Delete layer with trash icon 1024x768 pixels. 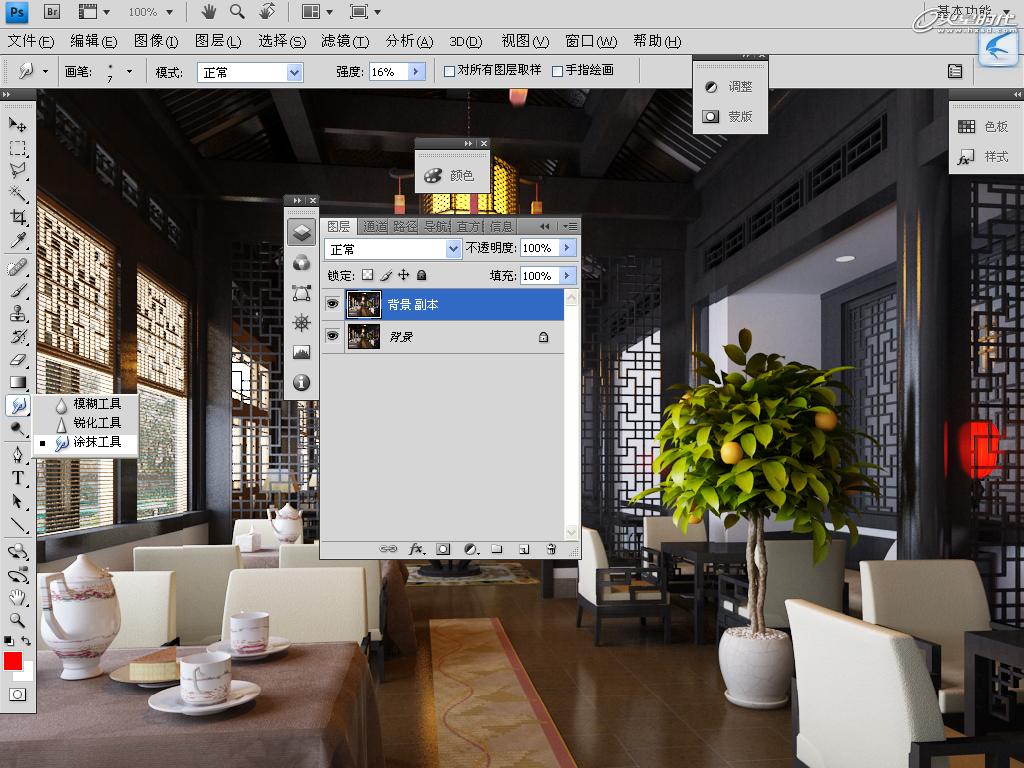(551, 549)
